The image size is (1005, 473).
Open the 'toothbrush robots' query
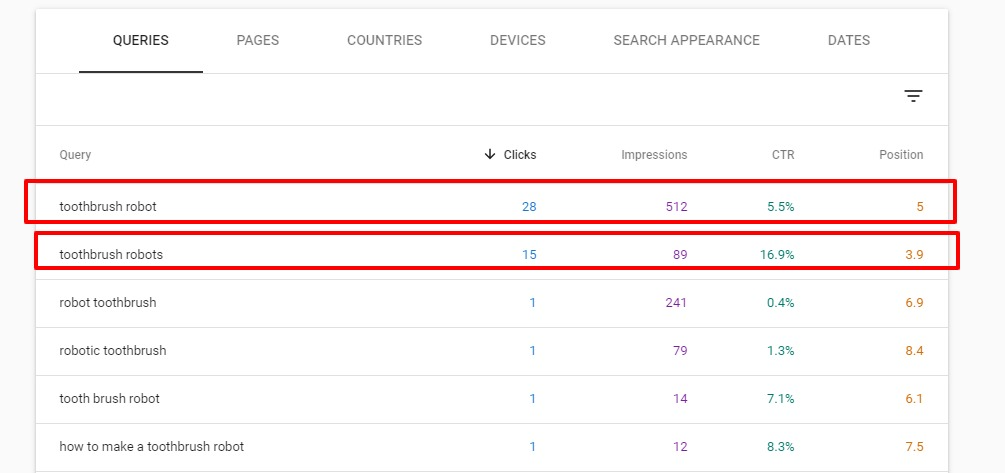111,255
